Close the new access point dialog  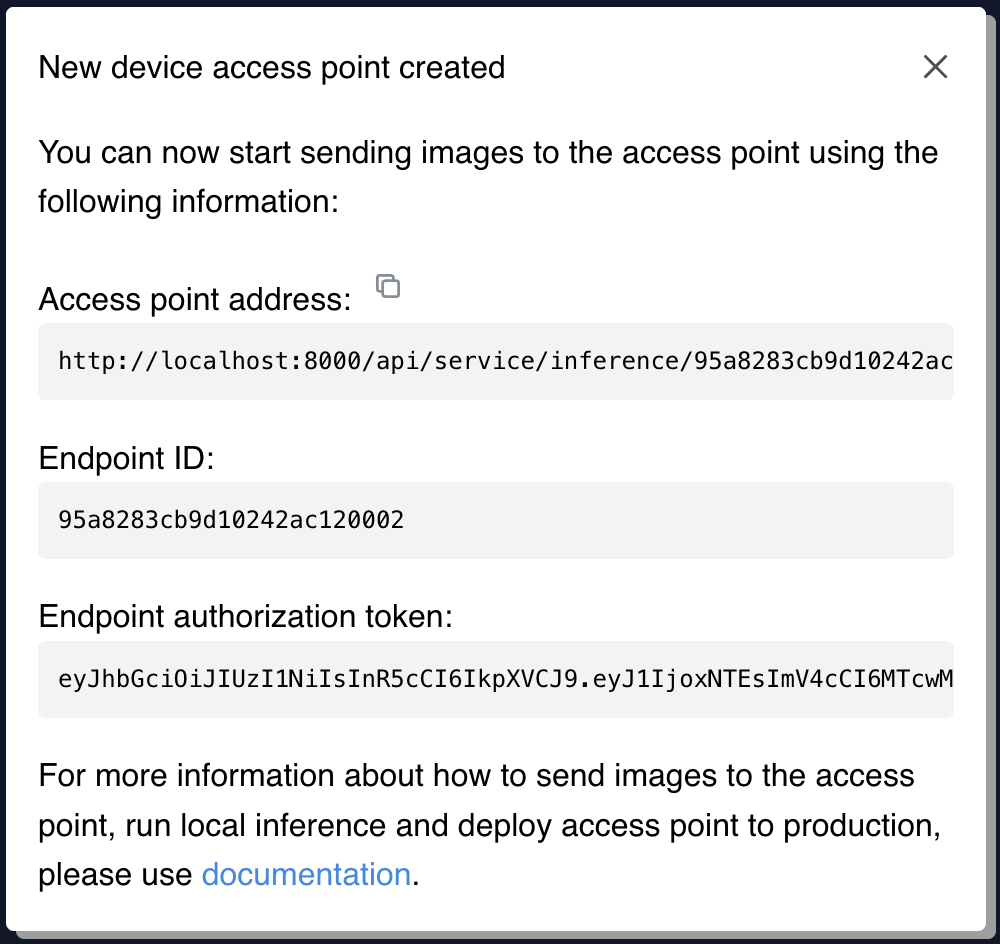pyautogui.click(x=935, y=67)
